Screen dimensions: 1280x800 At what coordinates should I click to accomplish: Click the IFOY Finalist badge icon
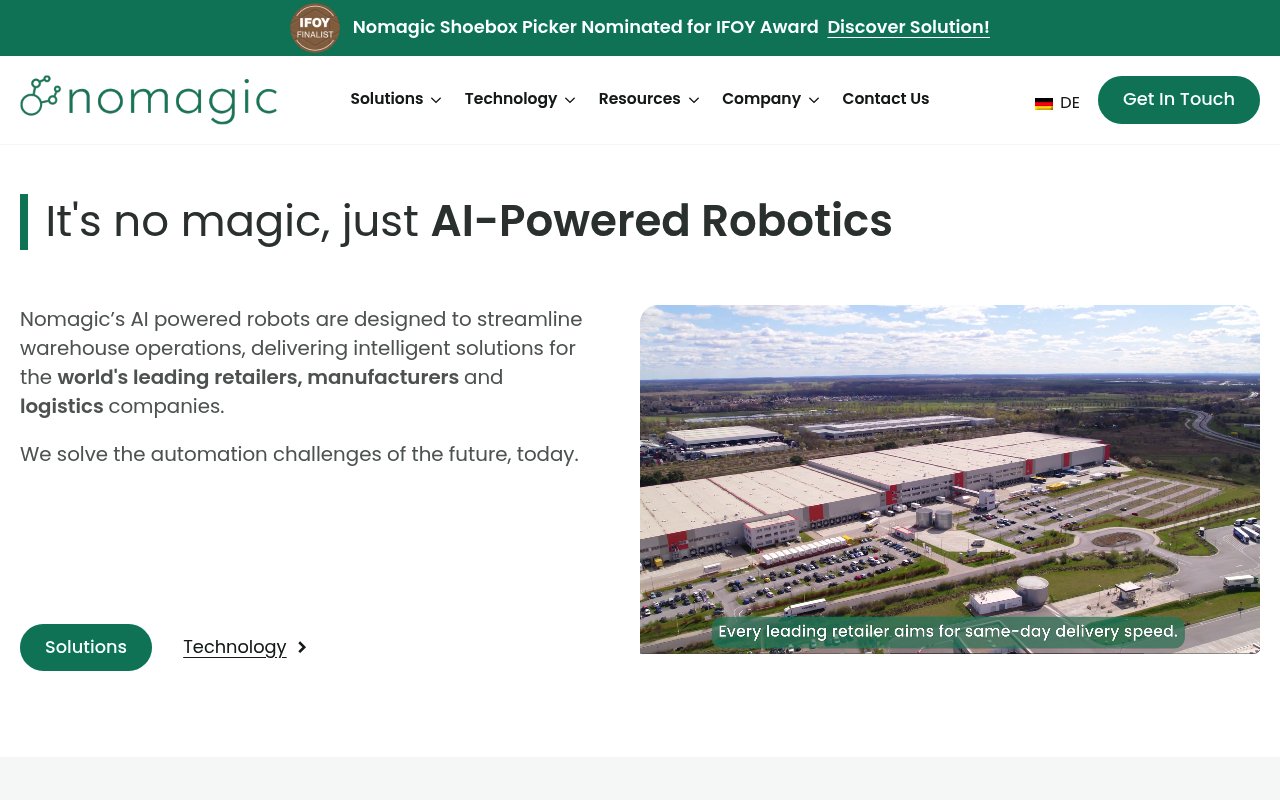pyautogui.click(x=315, y=28)
